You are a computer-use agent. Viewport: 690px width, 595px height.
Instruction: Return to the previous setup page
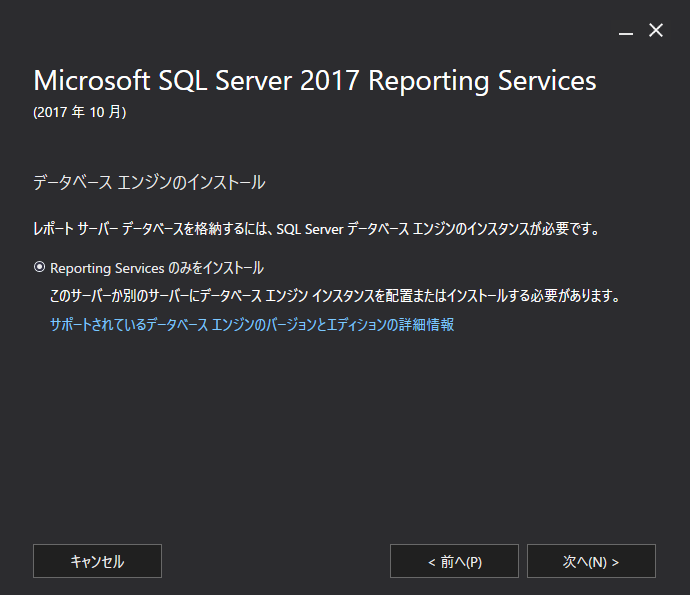click(454, 561)
